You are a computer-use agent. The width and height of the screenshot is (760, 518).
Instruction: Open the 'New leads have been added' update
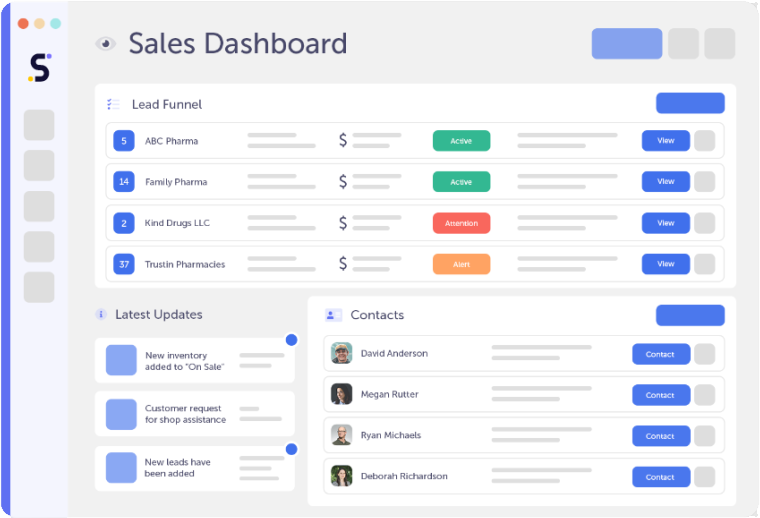tap(195, 468)
